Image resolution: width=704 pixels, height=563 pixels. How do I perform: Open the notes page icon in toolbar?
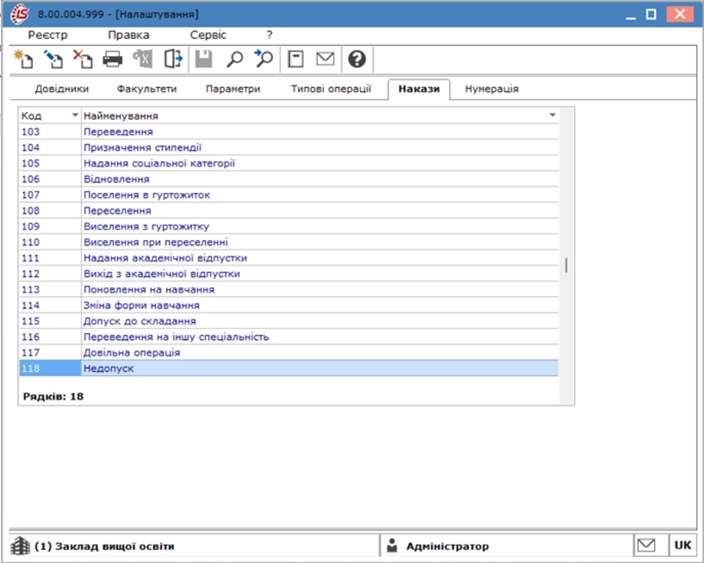pos(295,59)
